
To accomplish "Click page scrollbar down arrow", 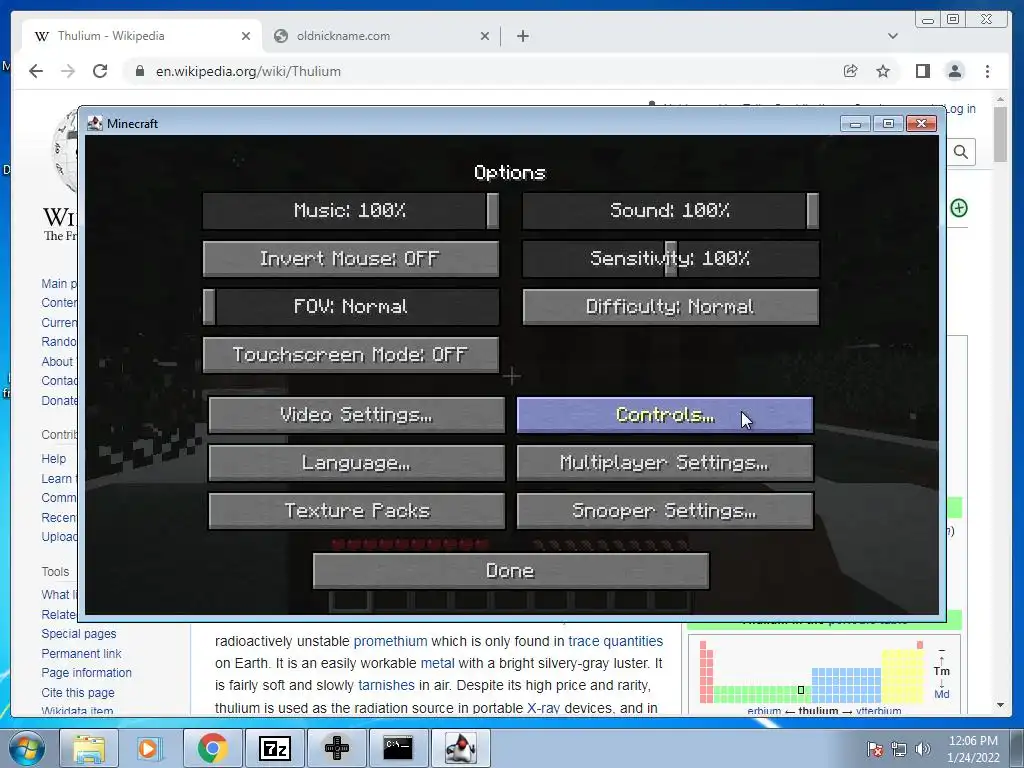I will pos(1000,705).
